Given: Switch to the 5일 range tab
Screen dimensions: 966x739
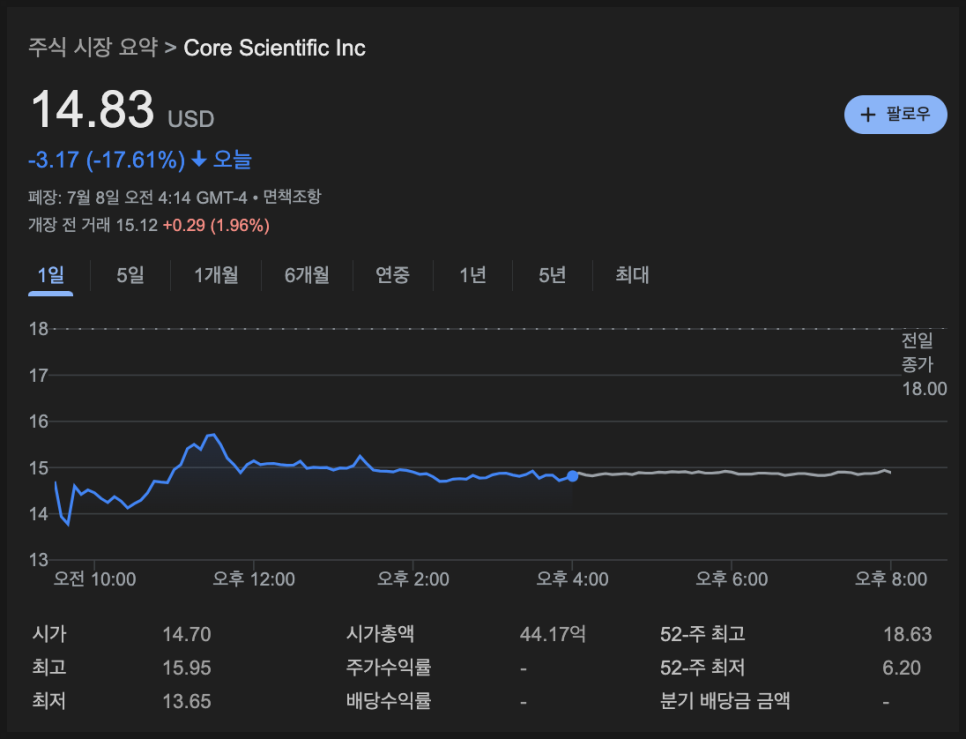Looking at the screenshot, I should tap(130, 275).
